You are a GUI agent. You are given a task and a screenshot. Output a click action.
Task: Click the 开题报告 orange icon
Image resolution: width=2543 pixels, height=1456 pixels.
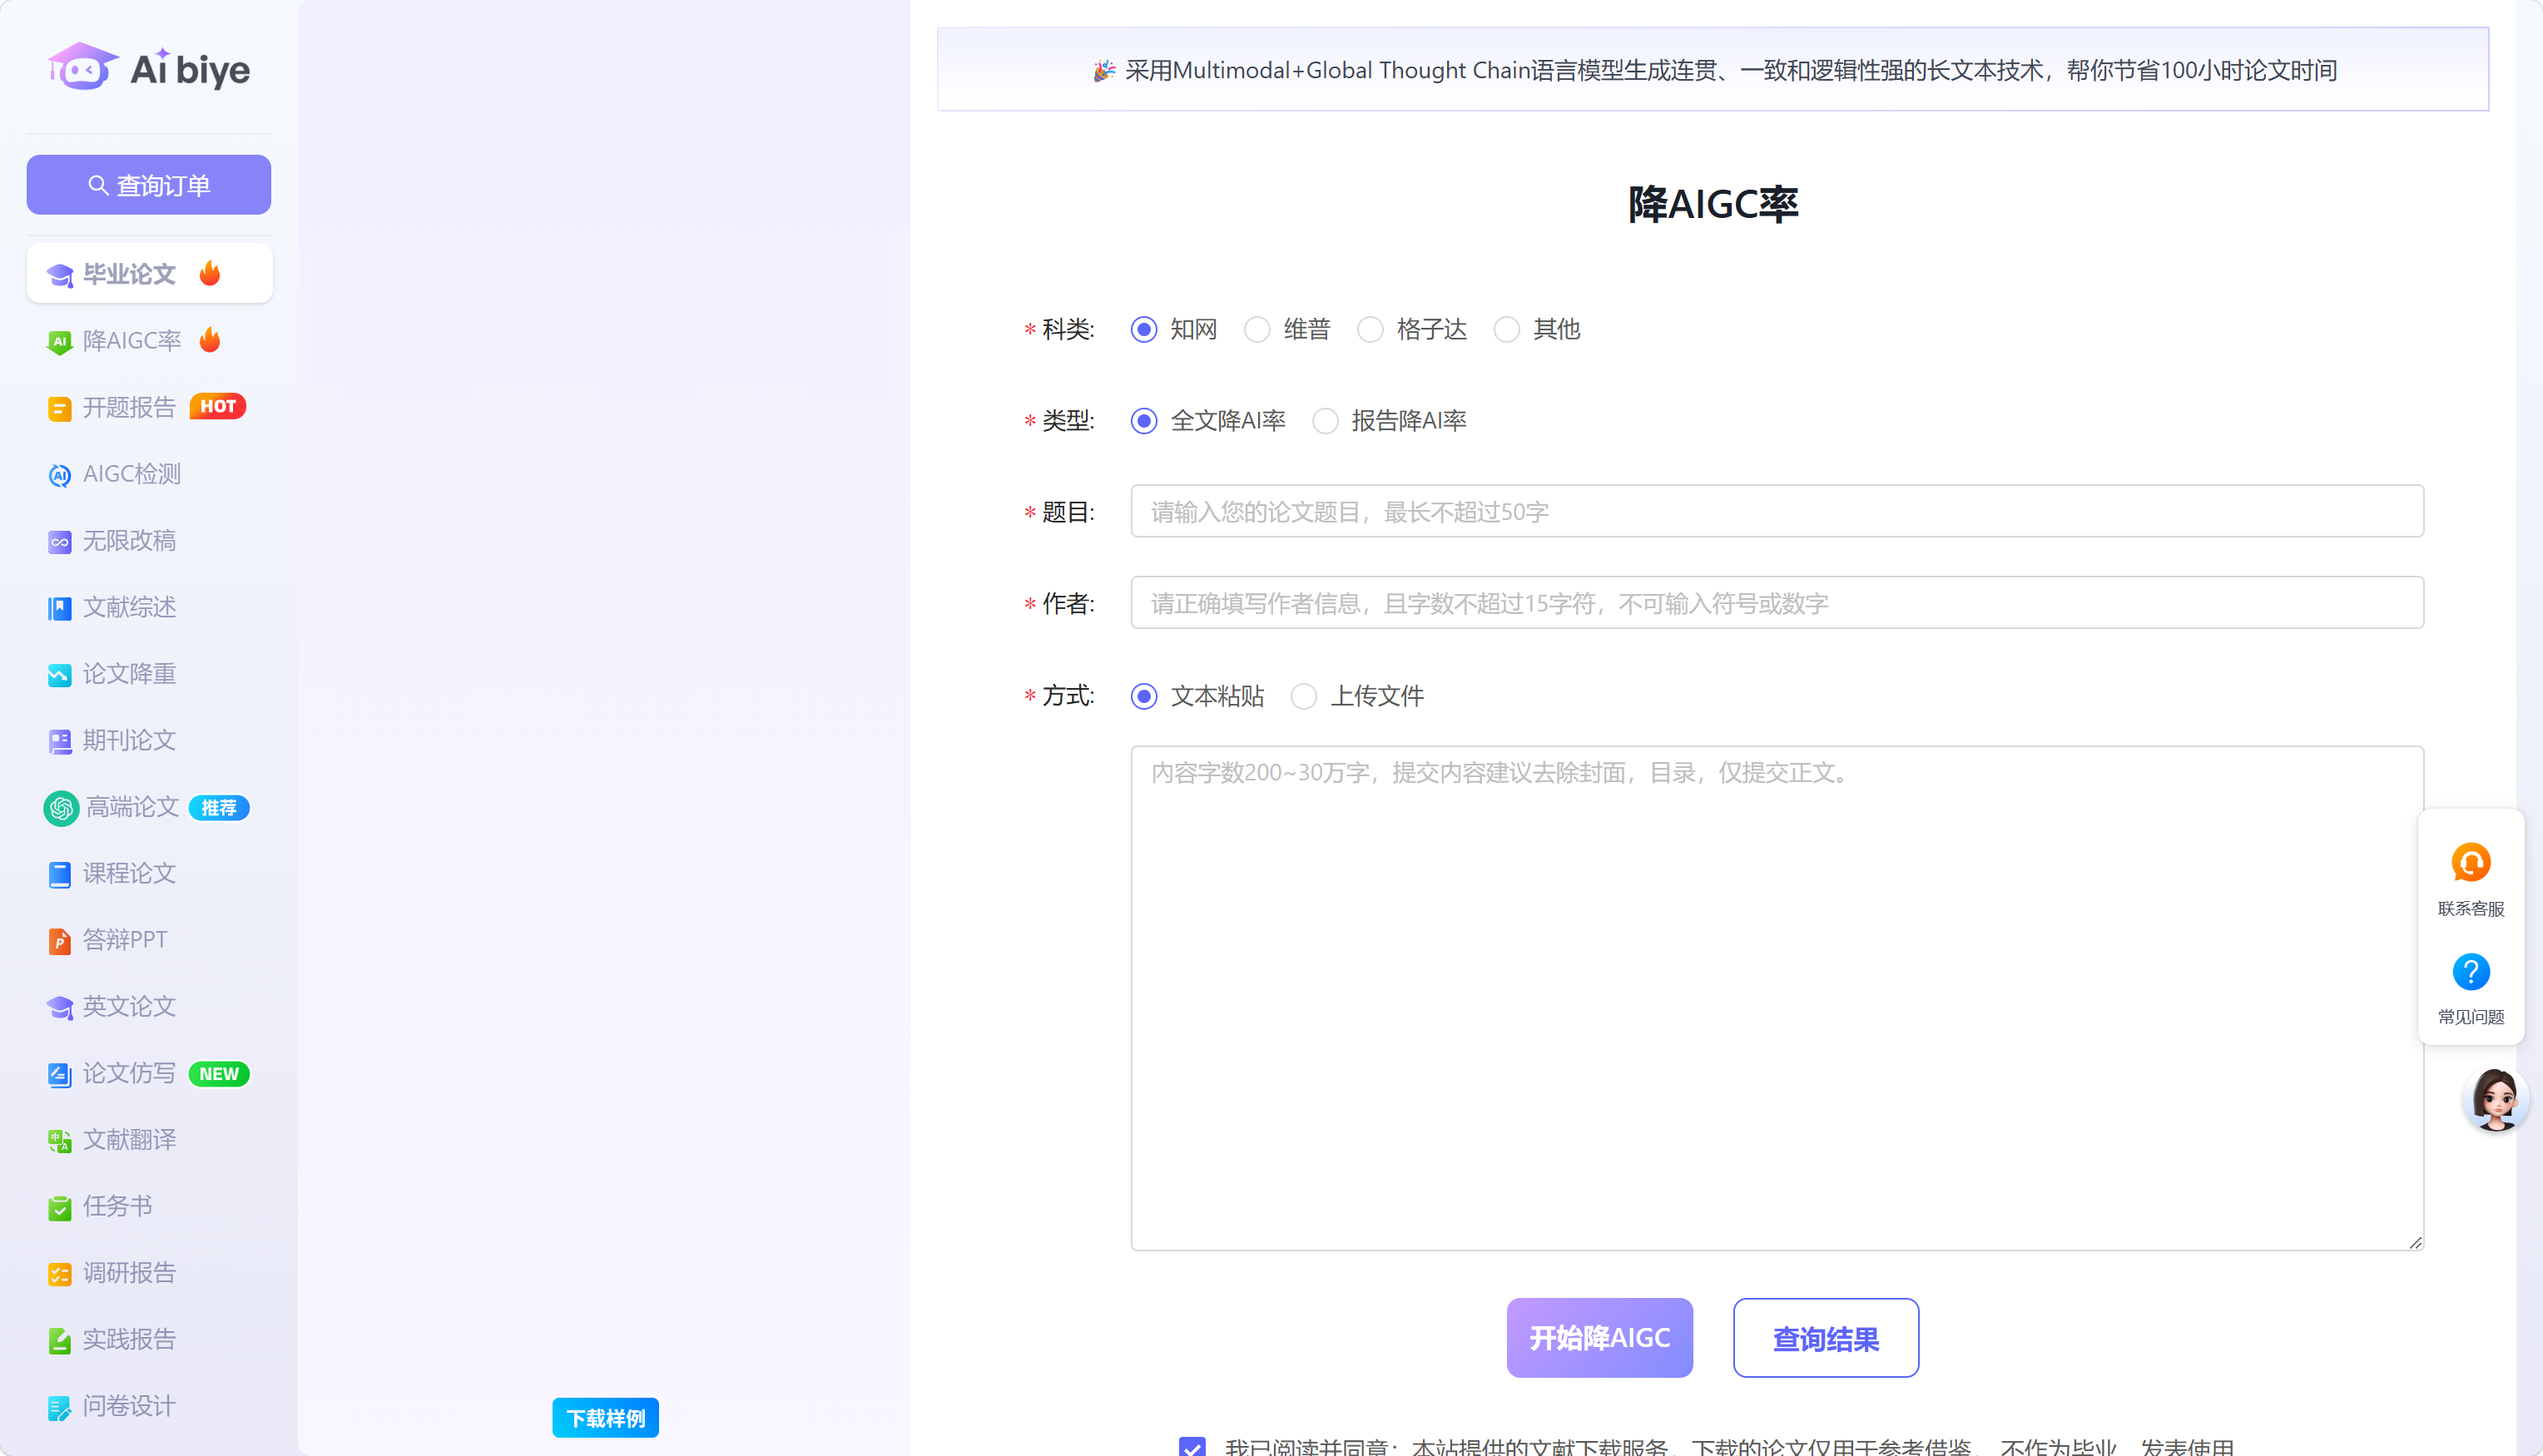click(x=60, y=408)
